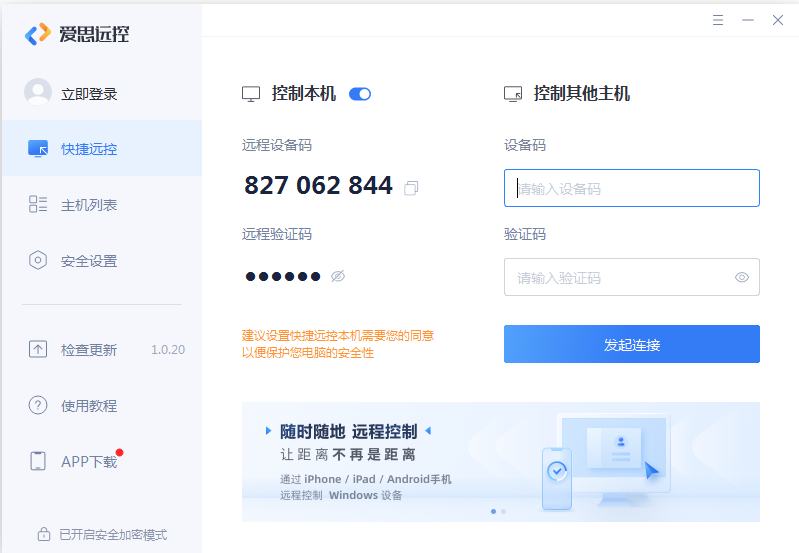Copy the remote device code
Image resolution: width=799 pixels, height=553 pixels.
point(411,188)
